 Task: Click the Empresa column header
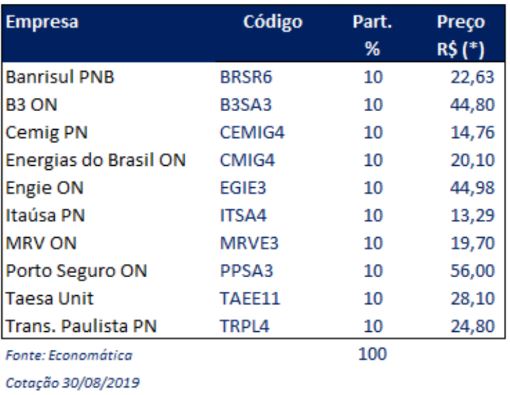42,22
